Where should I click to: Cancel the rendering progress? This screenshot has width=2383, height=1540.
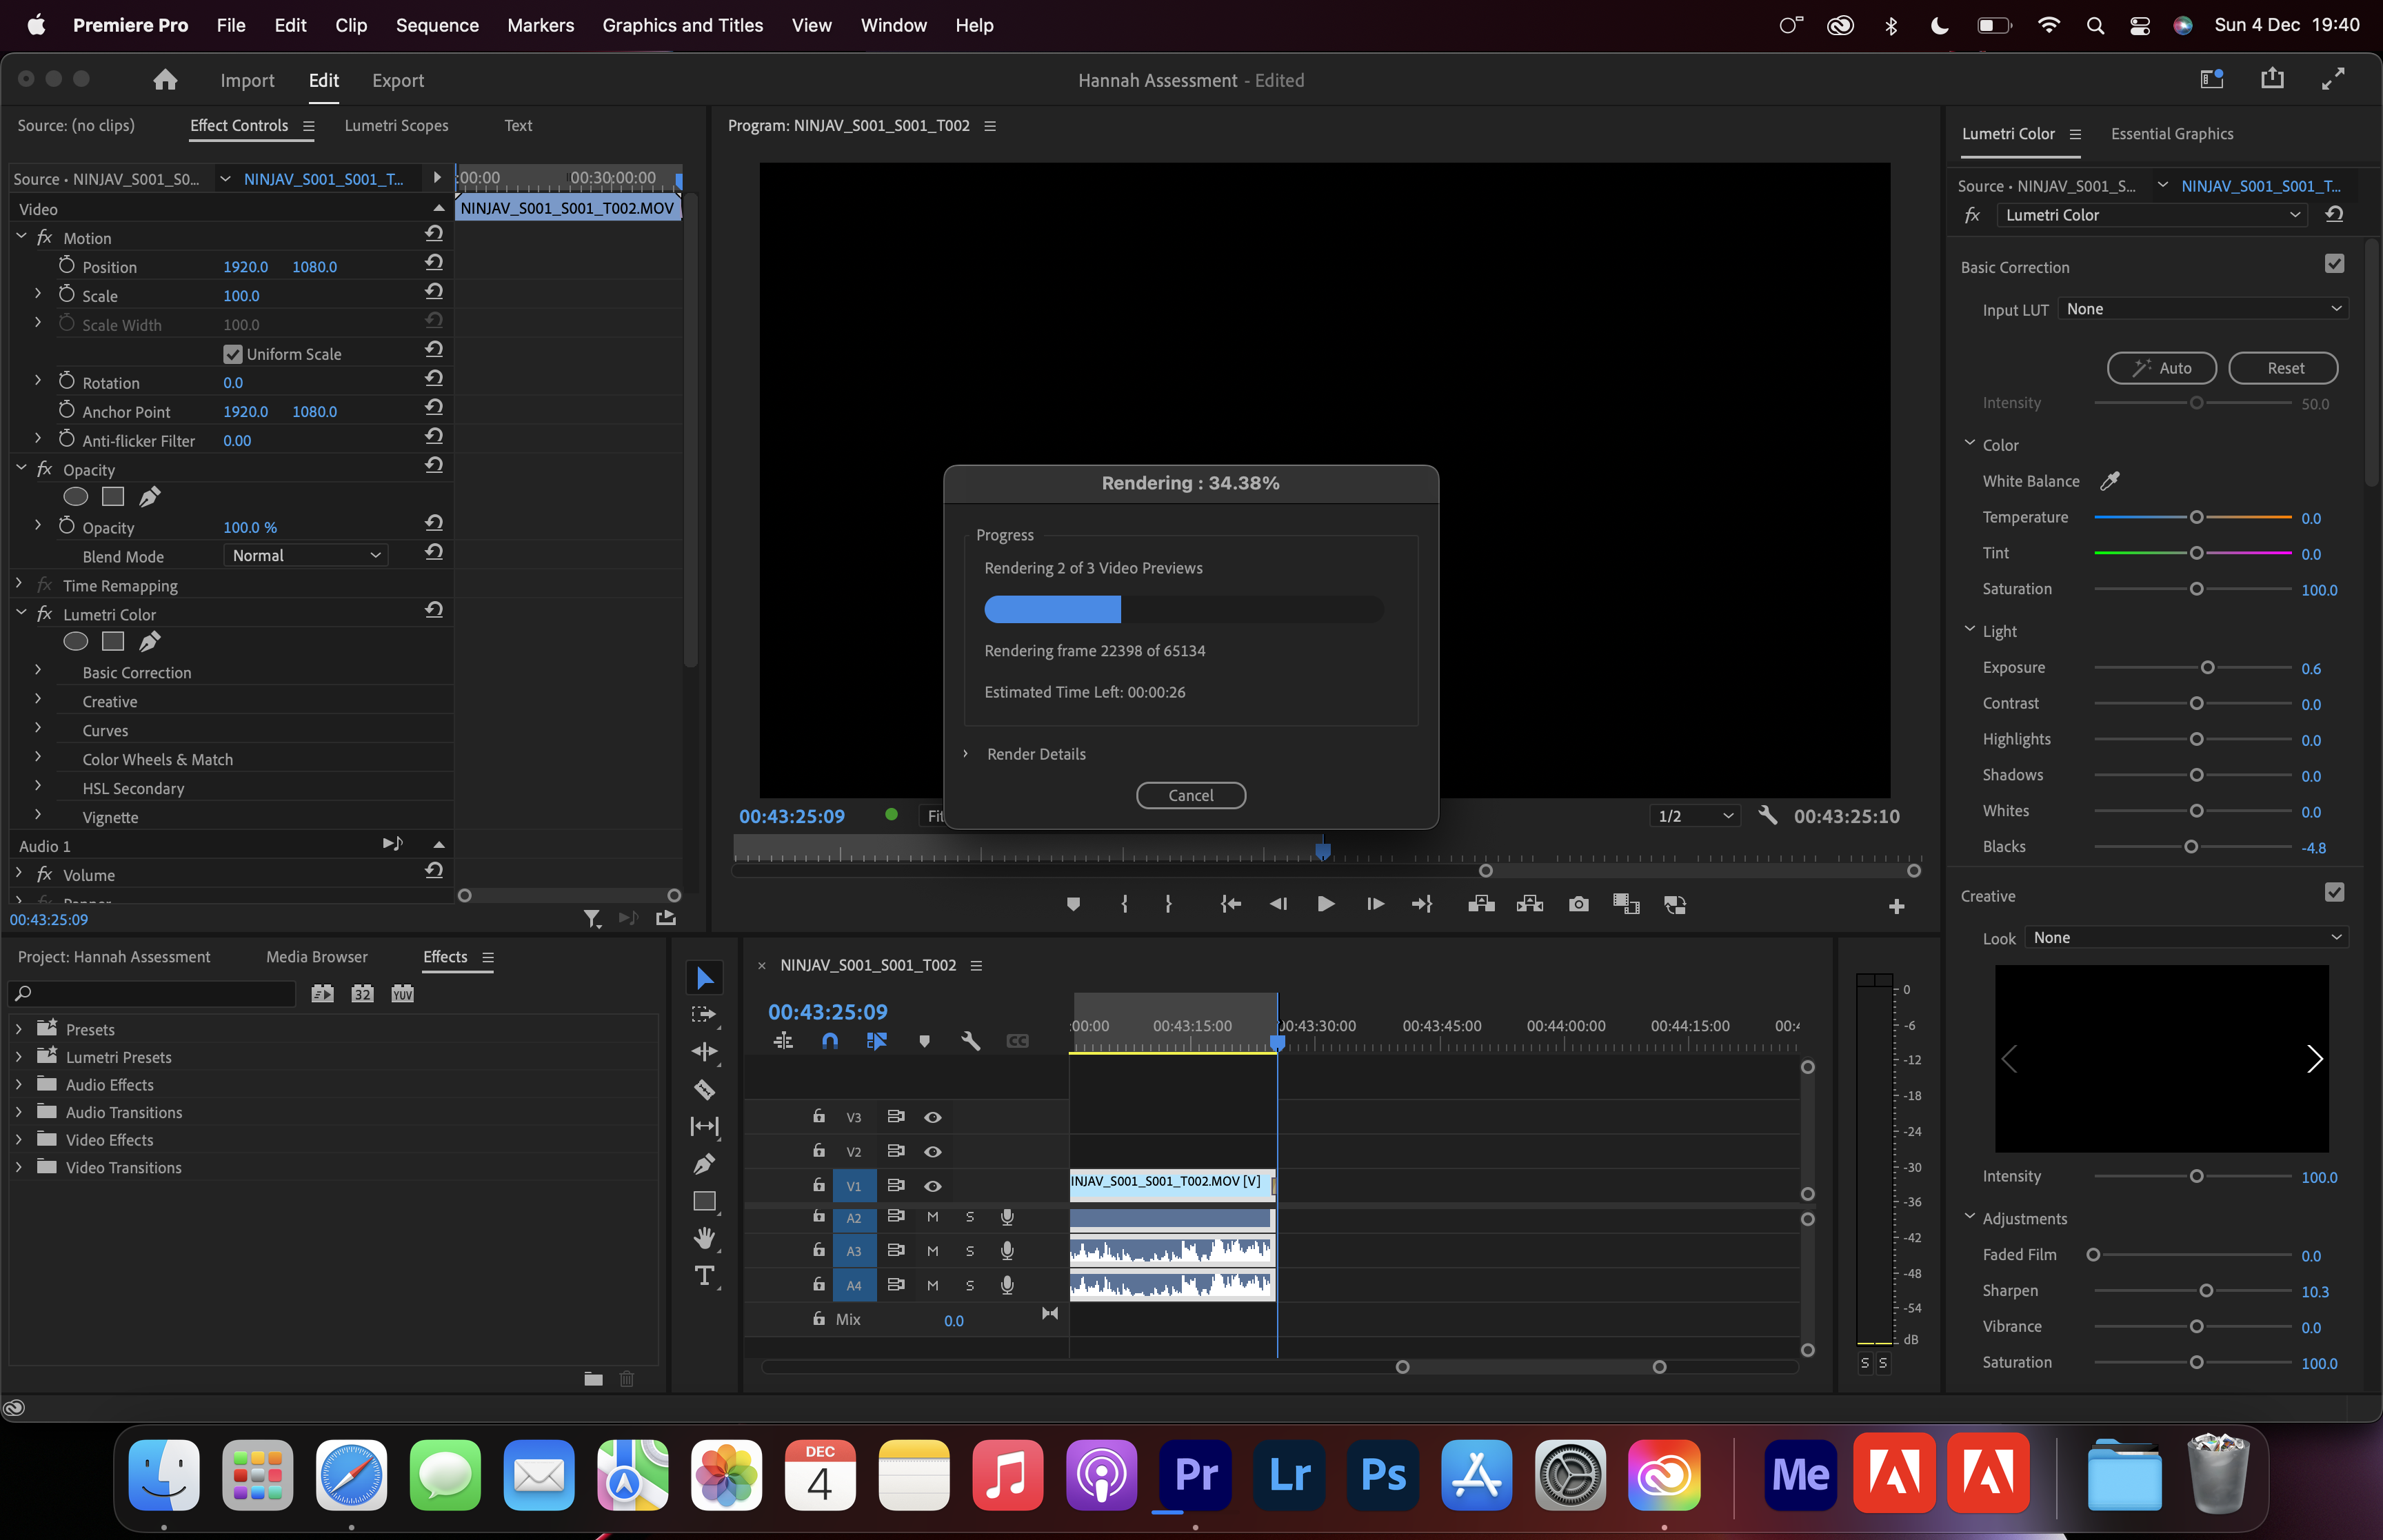pos(1190,795)
